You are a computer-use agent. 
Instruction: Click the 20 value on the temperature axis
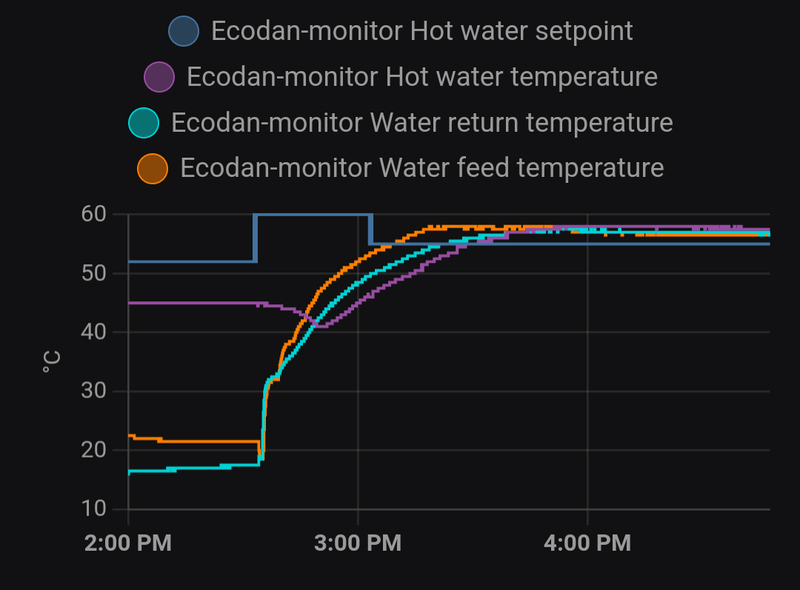(93, 450)
